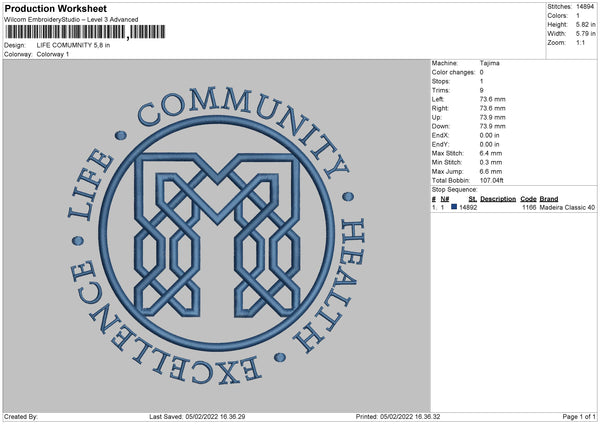Click thread code 1166
Screen dimensions: 600x424
529,207
